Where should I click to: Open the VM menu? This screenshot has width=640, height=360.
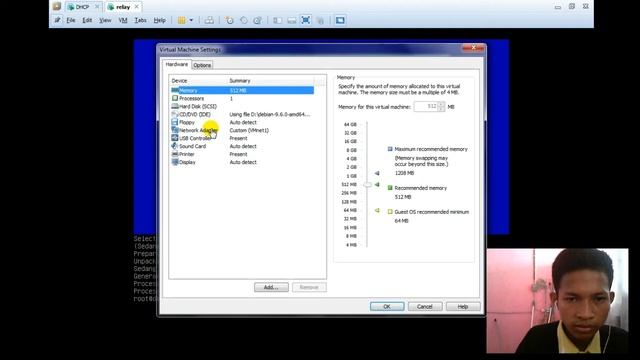click(123, 20)
